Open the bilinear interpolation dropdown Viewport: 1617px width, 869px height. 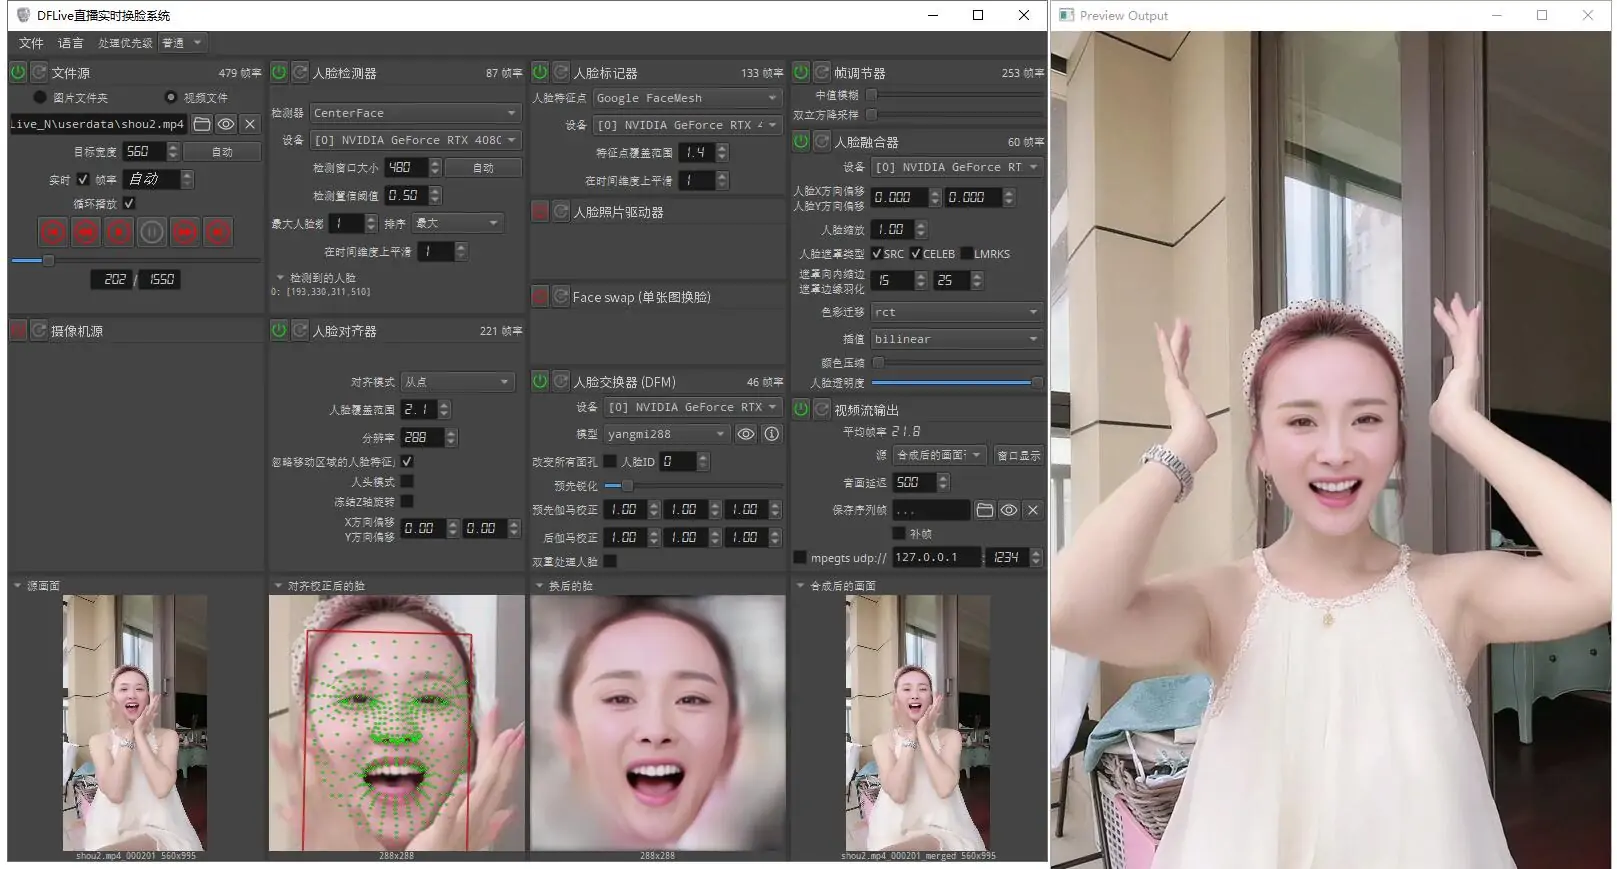956,339
